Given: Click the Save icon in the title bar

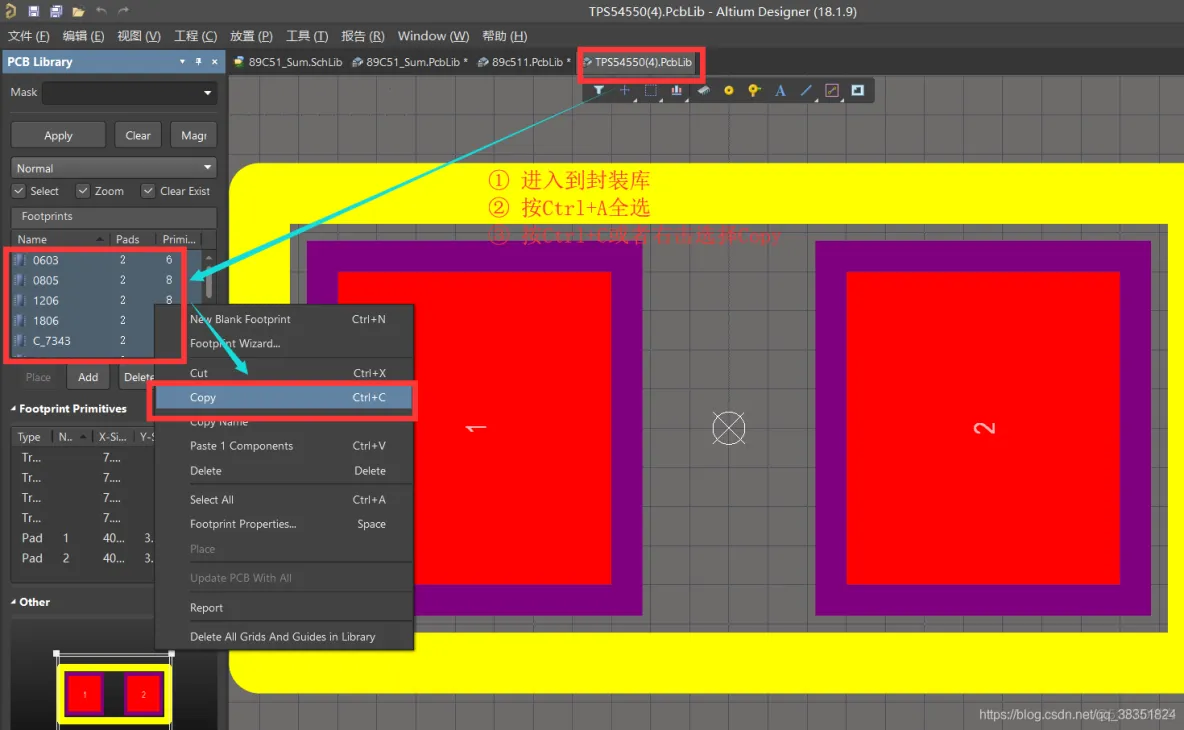Looking at the screenshot, I should click(x=34, y=11).
